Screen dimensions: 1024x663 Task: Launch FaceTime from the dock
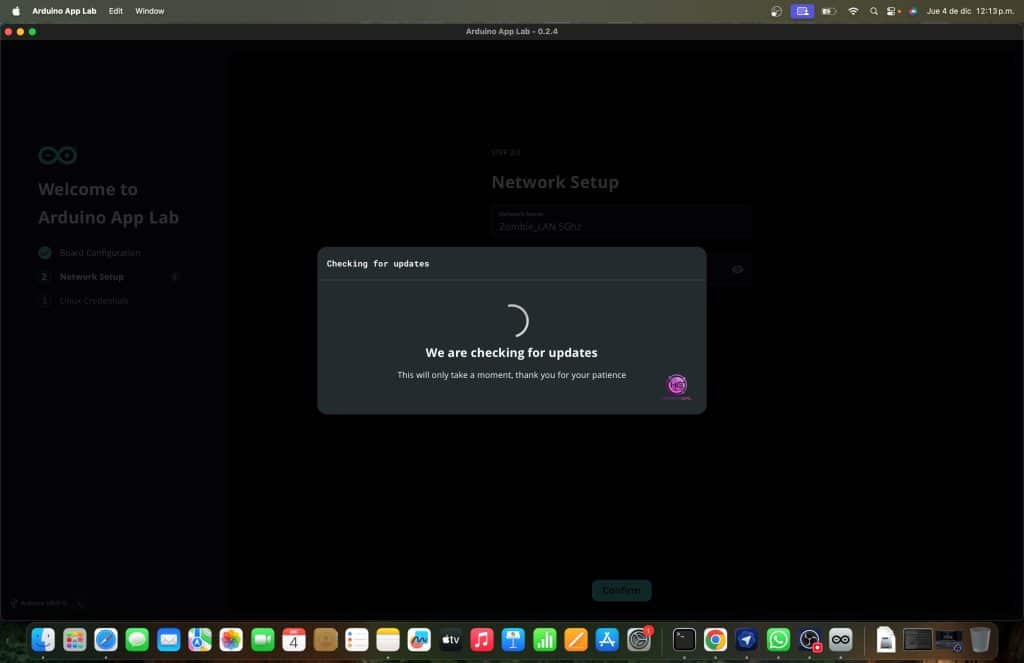point(263,639)
